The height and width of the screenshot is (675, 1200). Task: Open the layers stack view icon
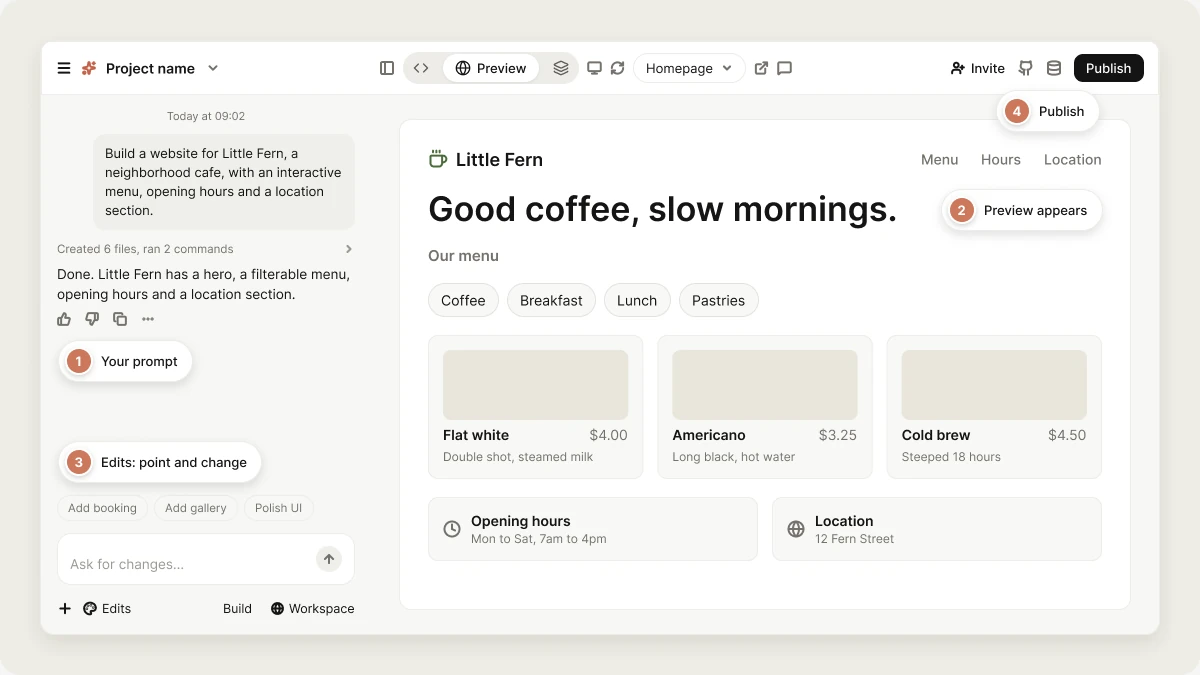(x=560, y=68)
